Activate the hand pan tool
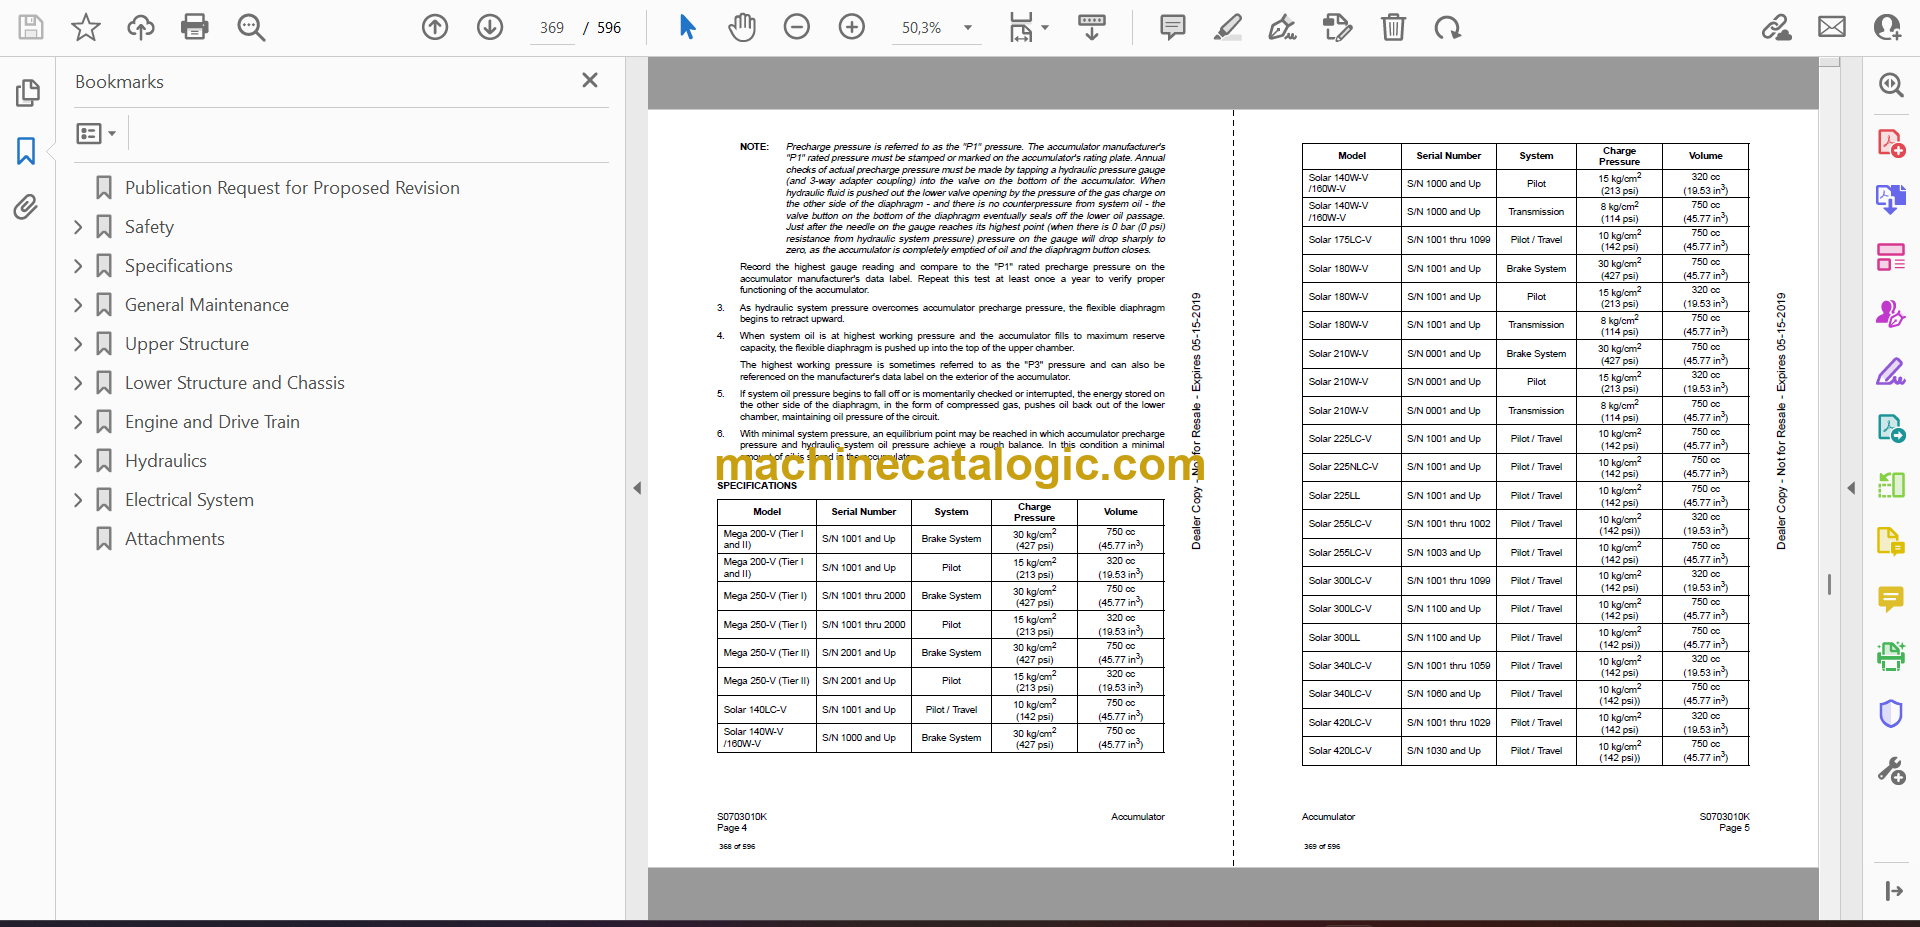The height and width of the screenshot is (927, 1920). coord(742,27)
